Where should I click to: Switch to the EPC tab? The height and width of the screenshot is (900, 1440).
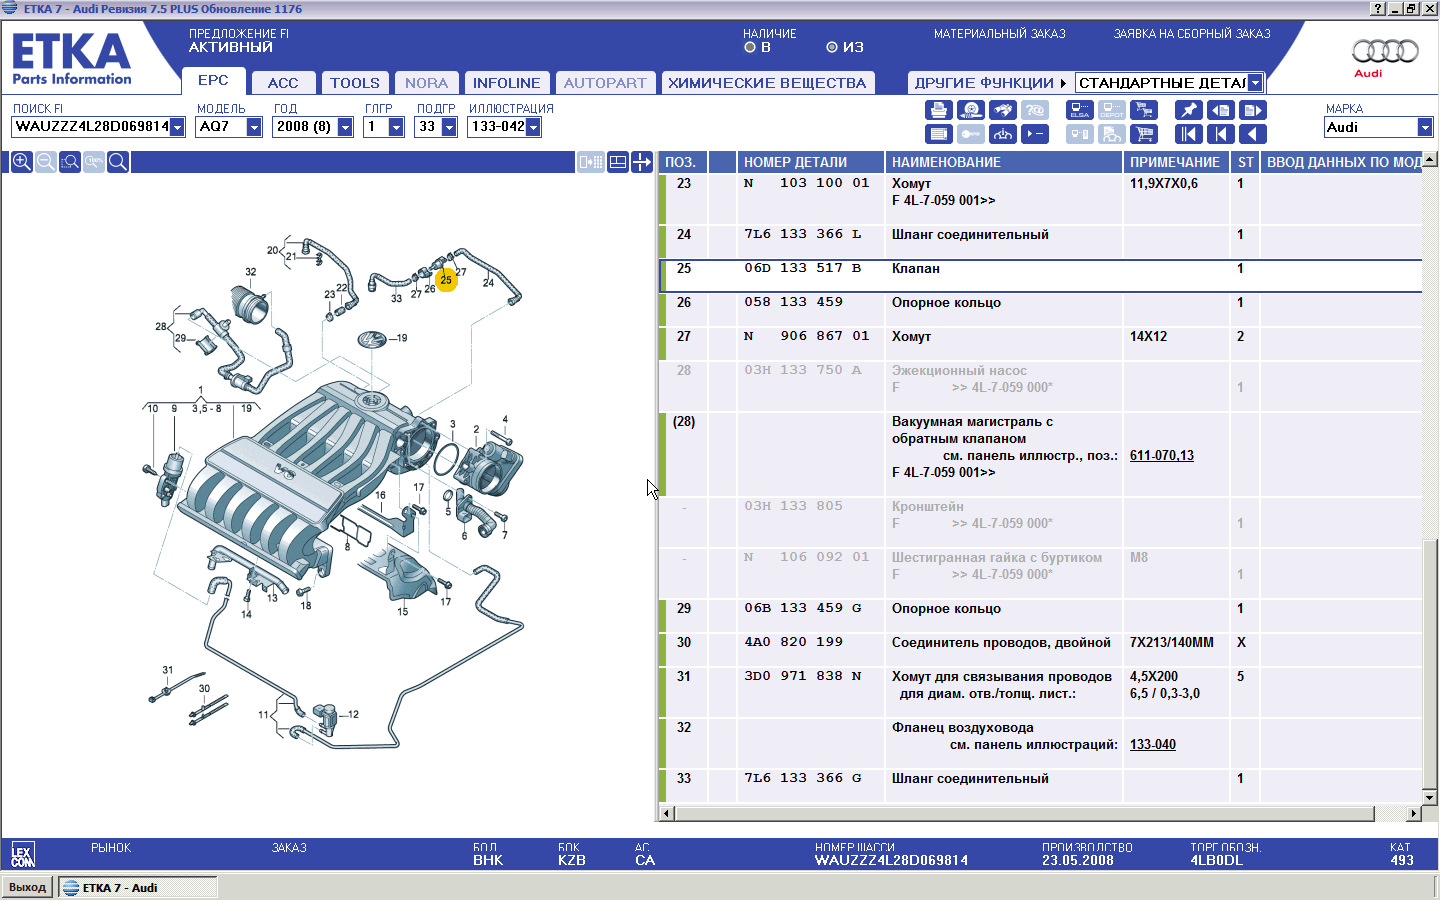pos(213,81)
